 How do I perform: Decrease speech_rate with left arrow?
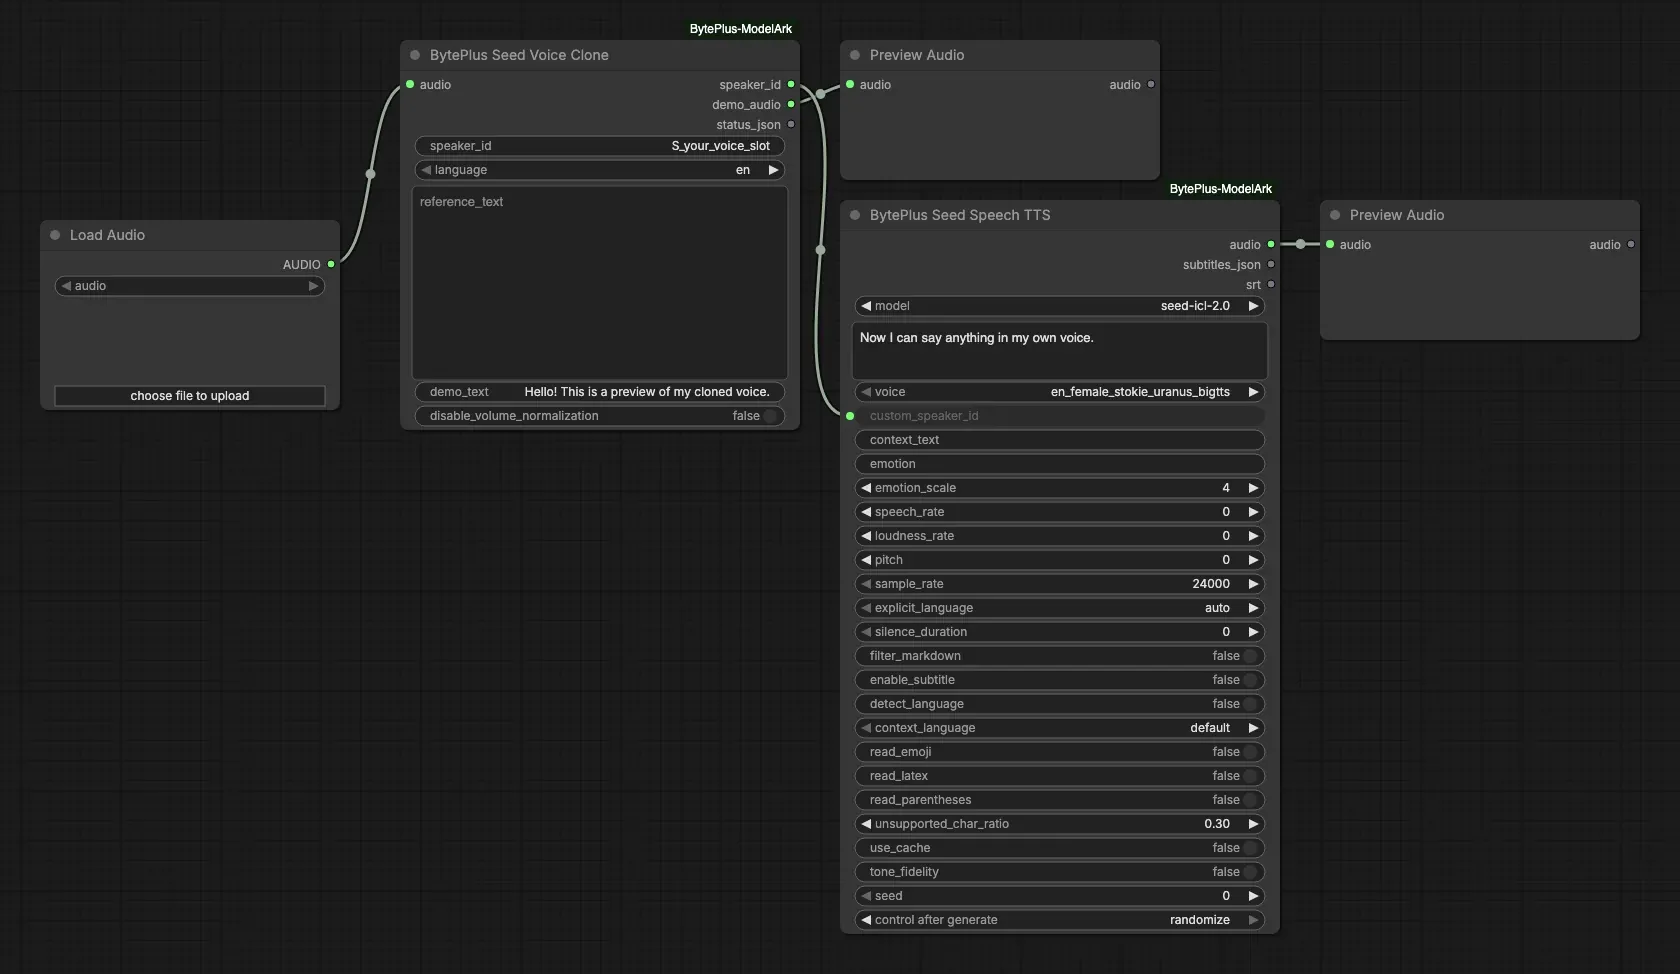click(866, 512)
